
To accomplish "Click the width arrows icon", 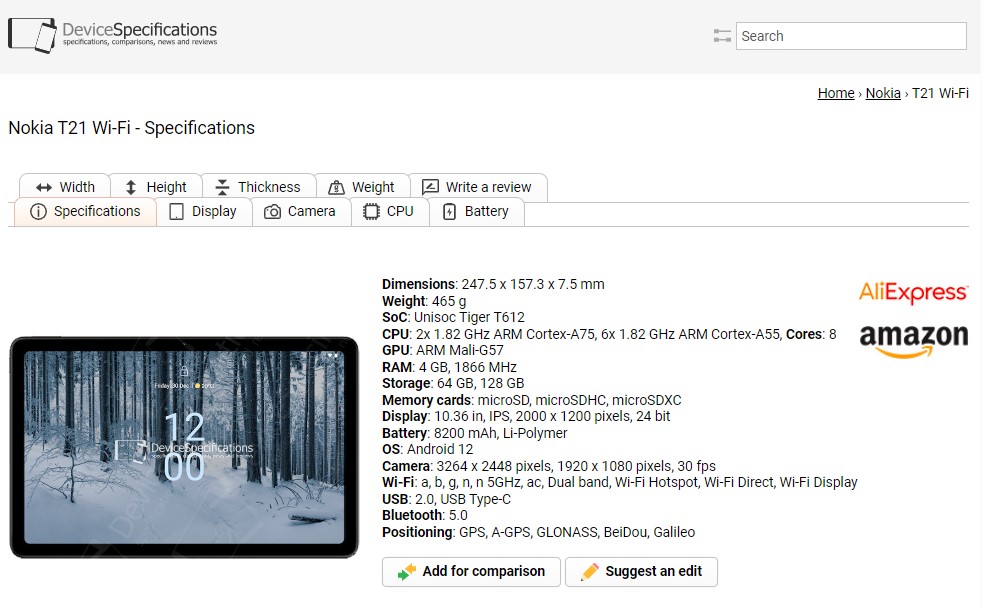I will pyautogui.click(x=43, y=187).
